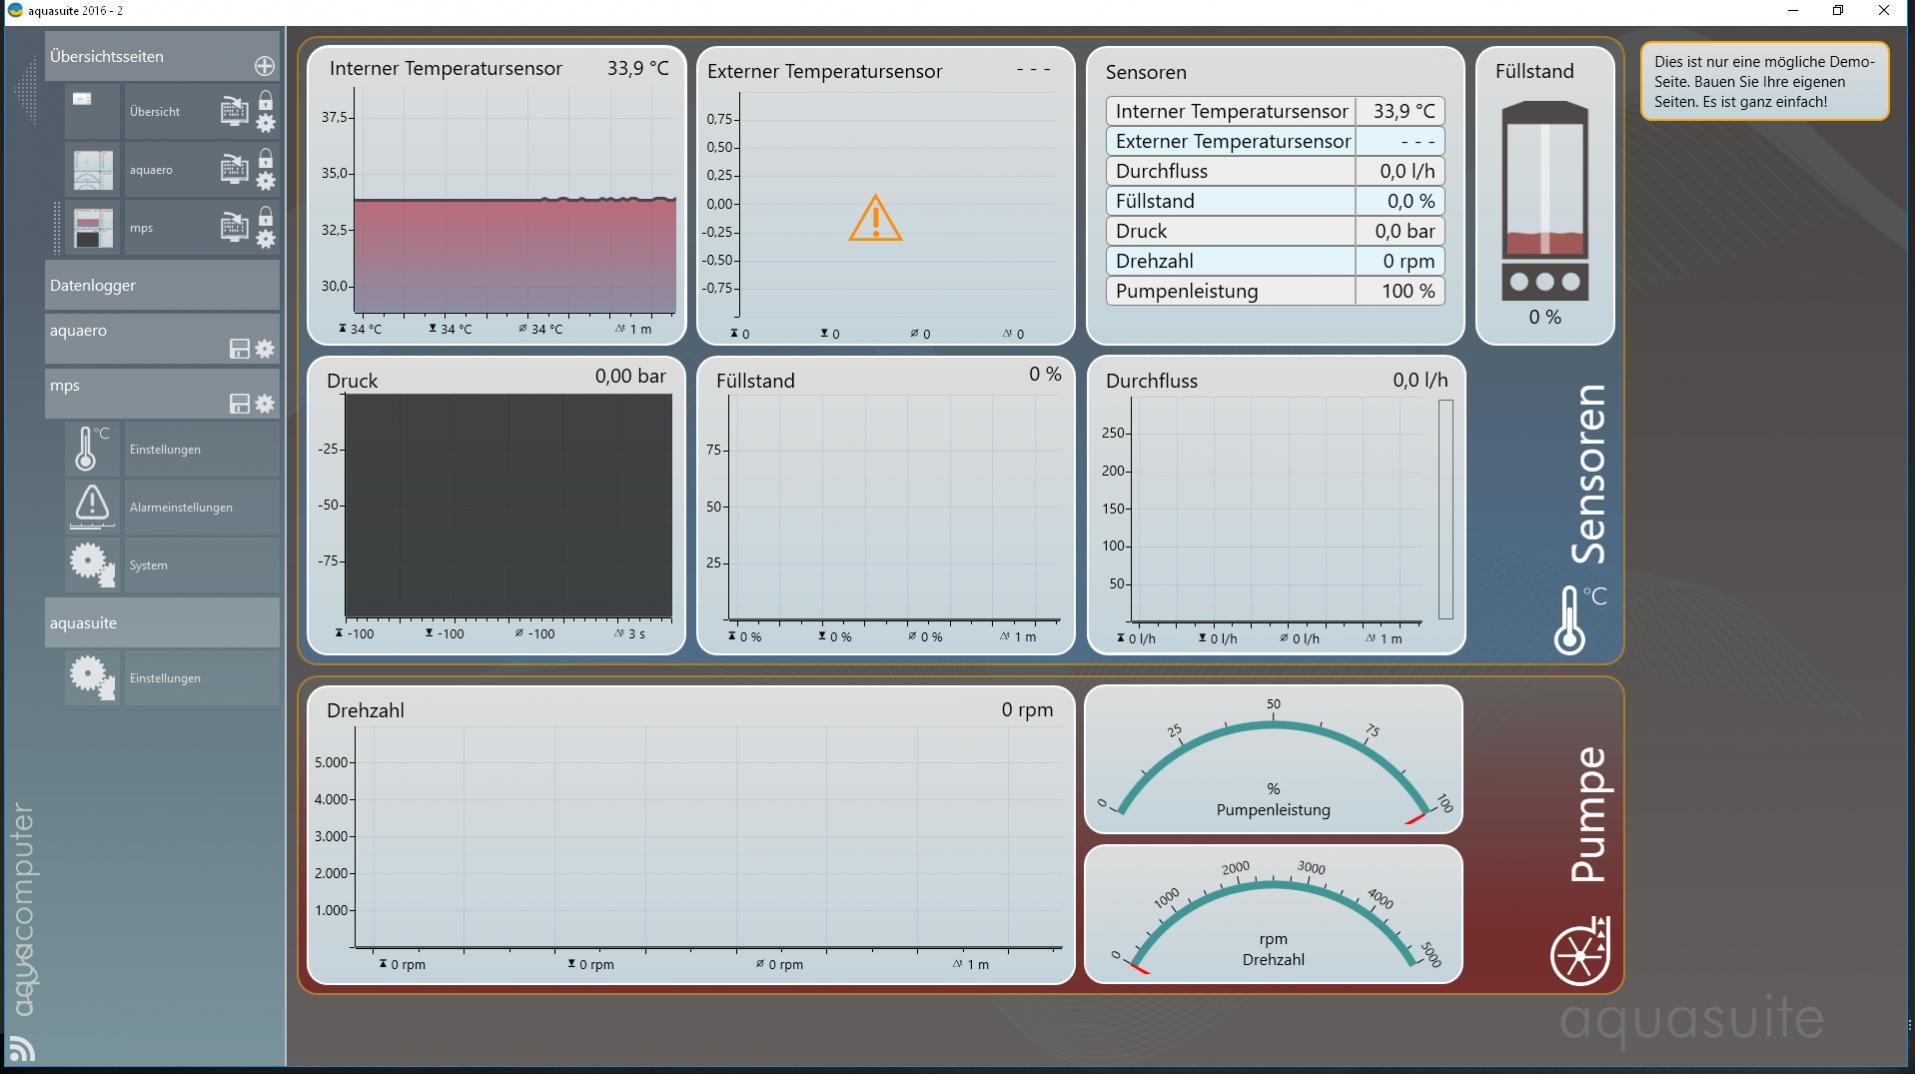Viewport: 1915px width, 1074px height.
Task: Click the desktop monitor icon in the mps page row
Action: pos(234,227)
